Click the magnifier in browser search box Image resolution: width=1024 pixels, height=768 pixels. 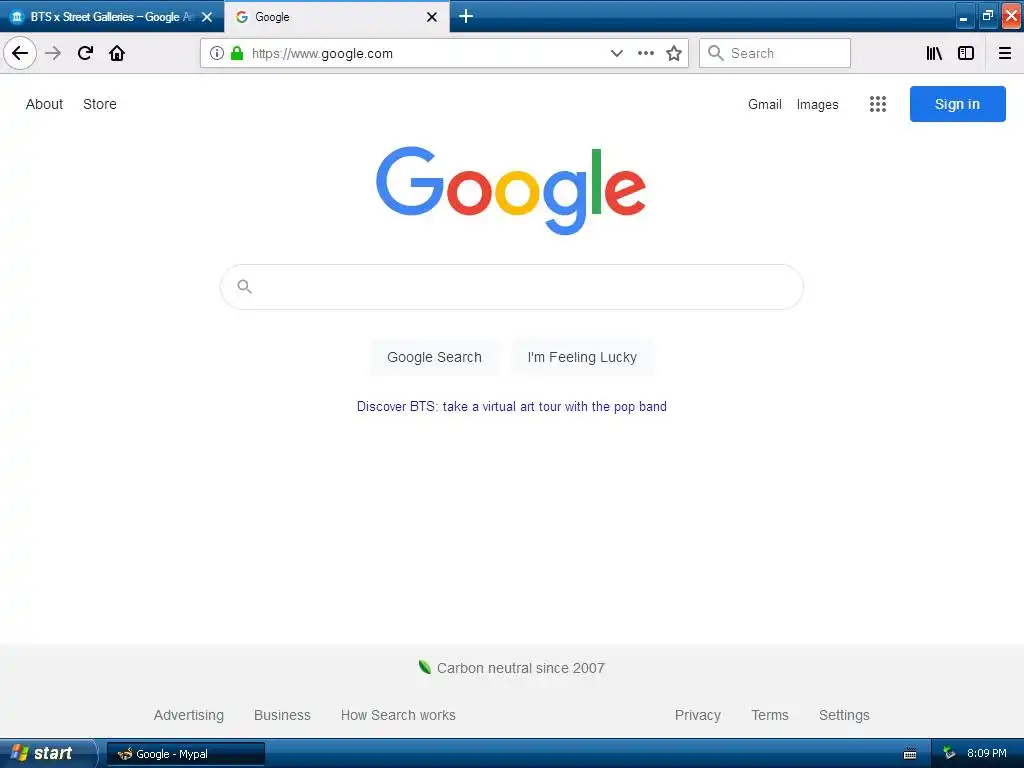tap(716, 53)
